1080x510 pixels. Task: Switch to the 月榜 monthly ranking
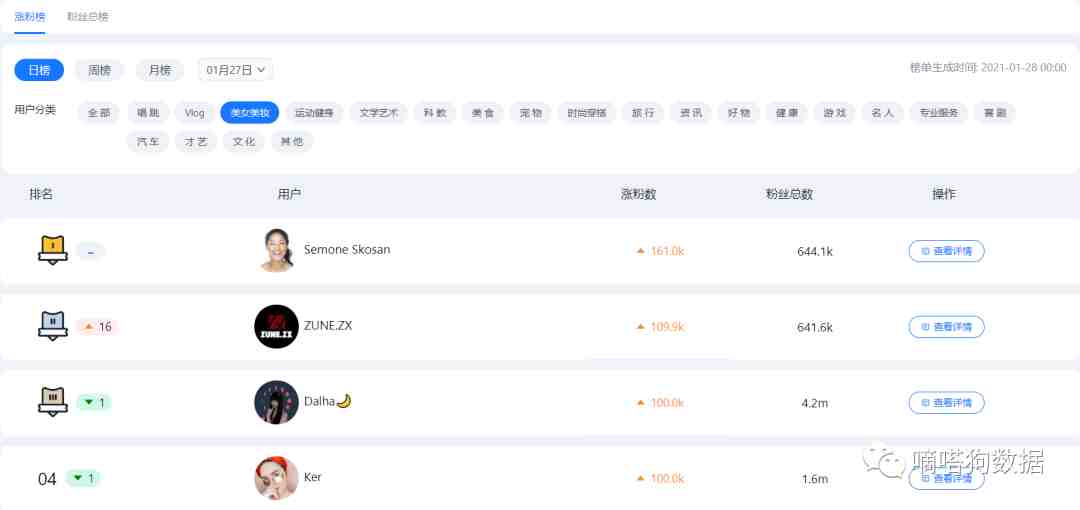click(160, 70)
